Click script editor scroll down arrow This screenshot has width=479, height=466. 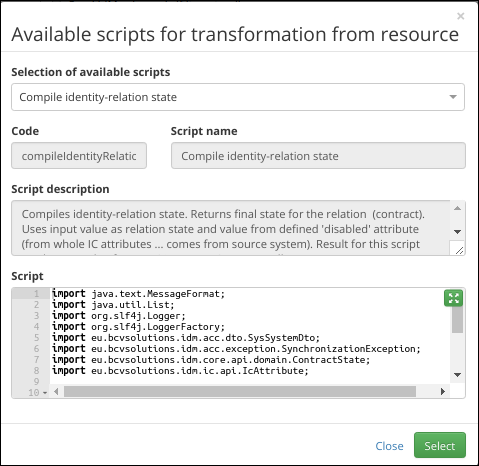pos(457,375)
